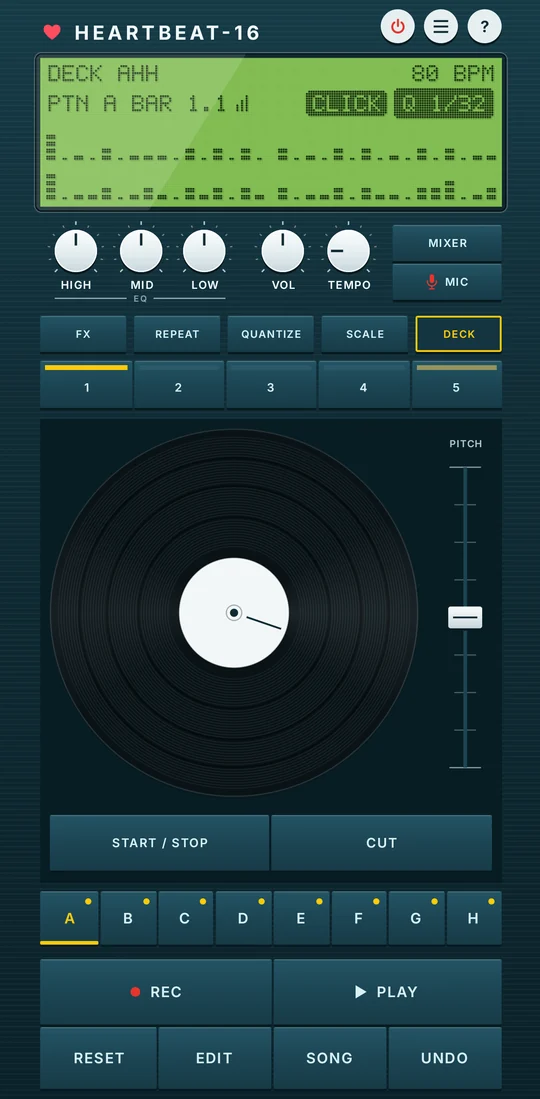The height and width of the screenshot is (1099, 540).
Task: Switch to the SCALE mode tab
Action: (x=365, y=334)
